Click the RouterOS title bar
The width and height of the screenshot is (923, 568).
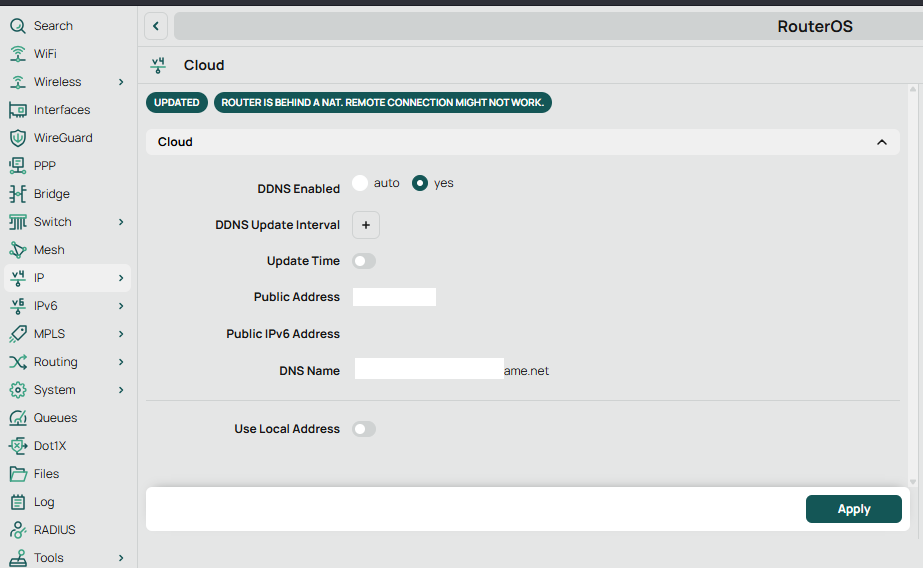point(549,26)
